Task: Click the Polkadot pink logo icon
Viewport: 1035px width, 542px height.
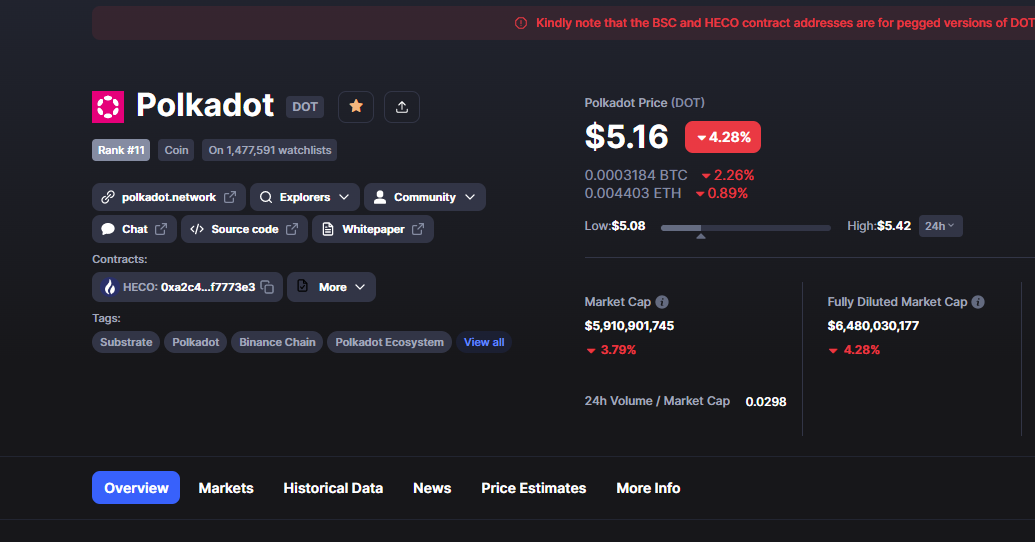Action: tap(108, 107)
